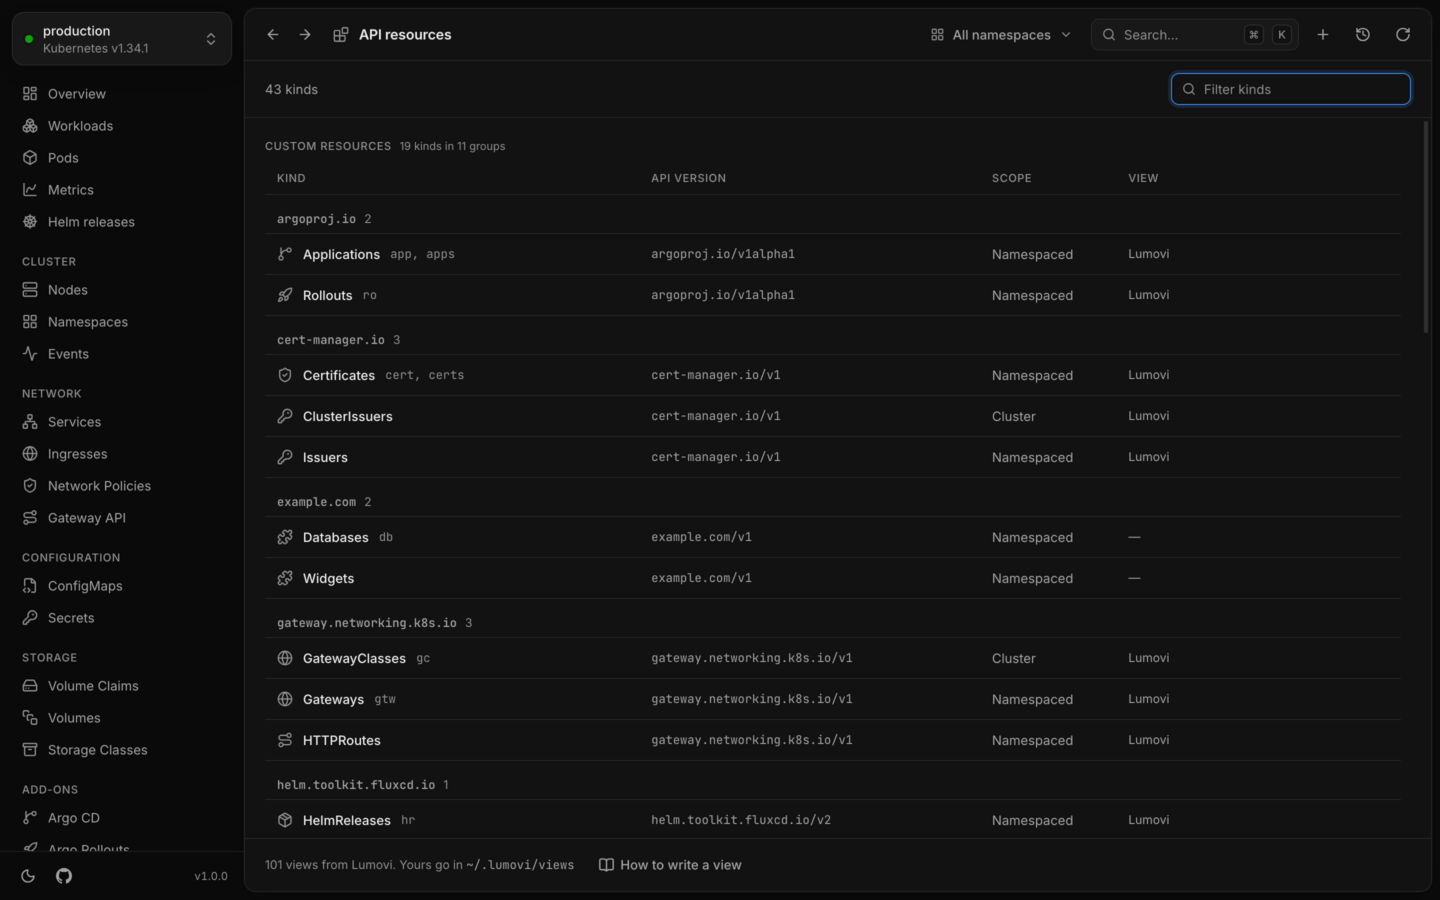
Task: Refresh the resources list
Action: coord(1403,35)
